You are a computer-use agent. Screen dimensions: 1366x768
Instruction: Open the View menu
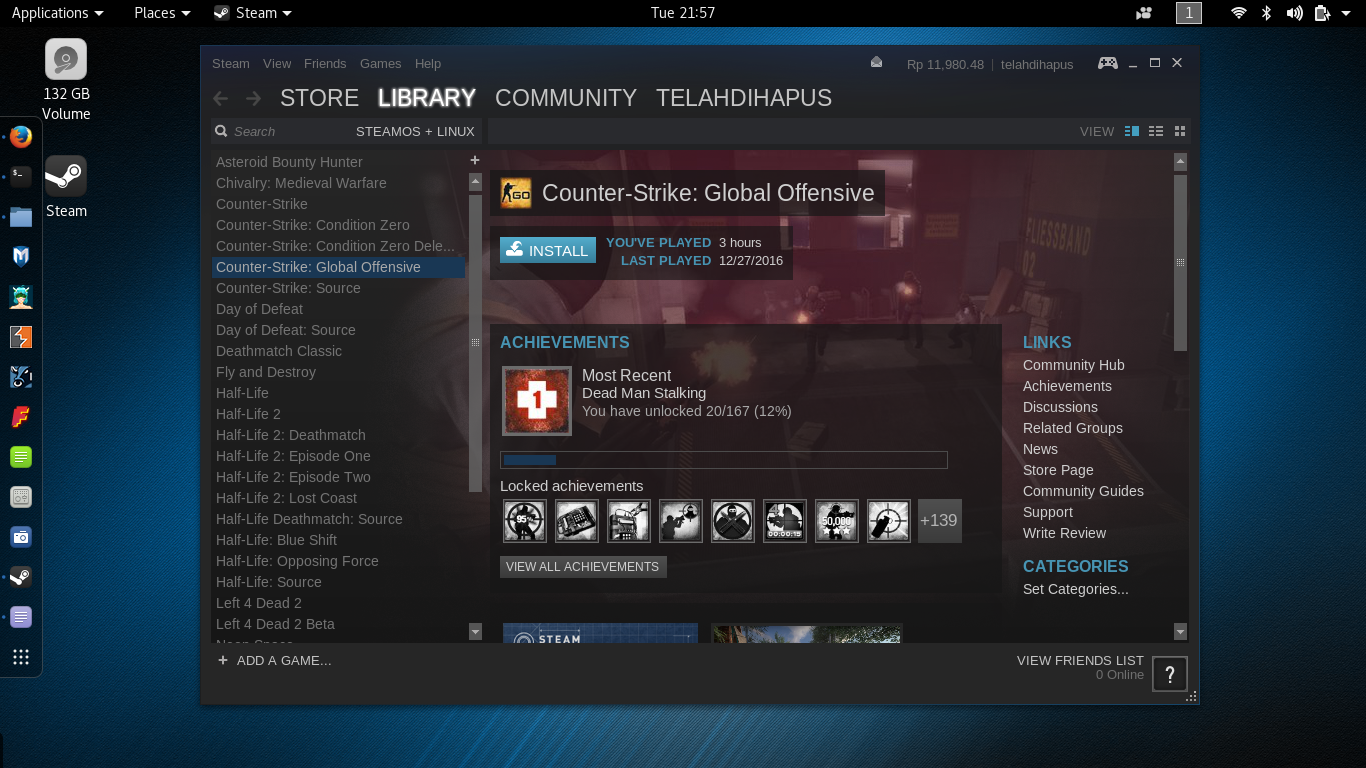277,63
